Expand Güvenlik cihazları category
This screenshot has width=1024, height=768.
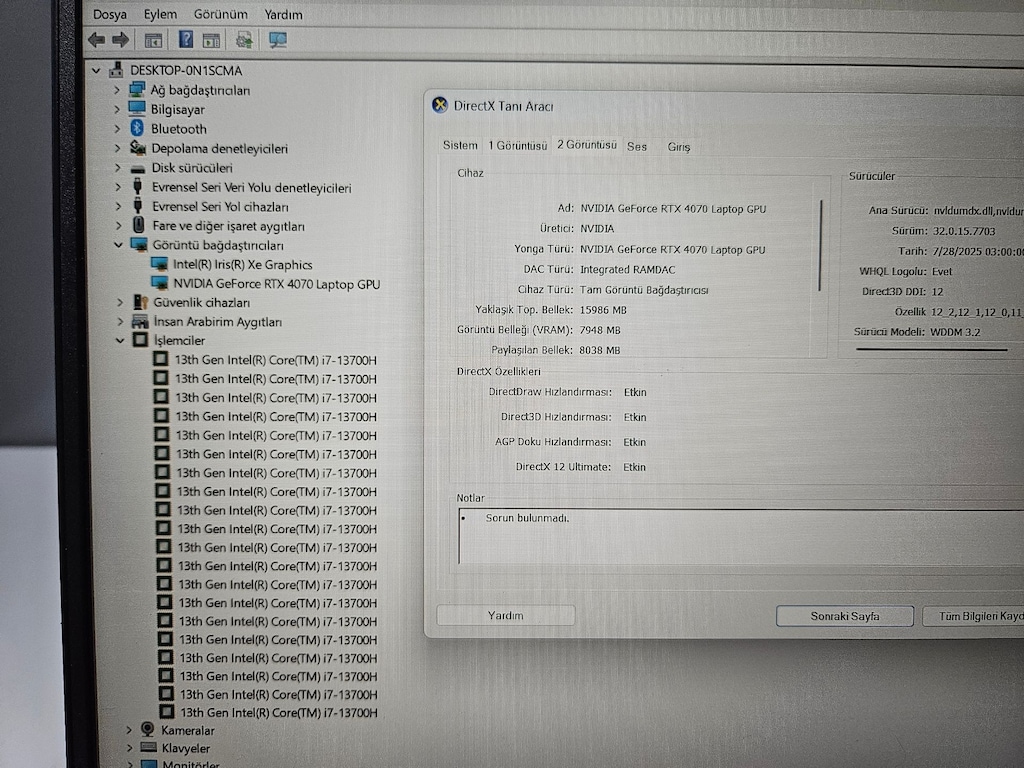[120, 302]
